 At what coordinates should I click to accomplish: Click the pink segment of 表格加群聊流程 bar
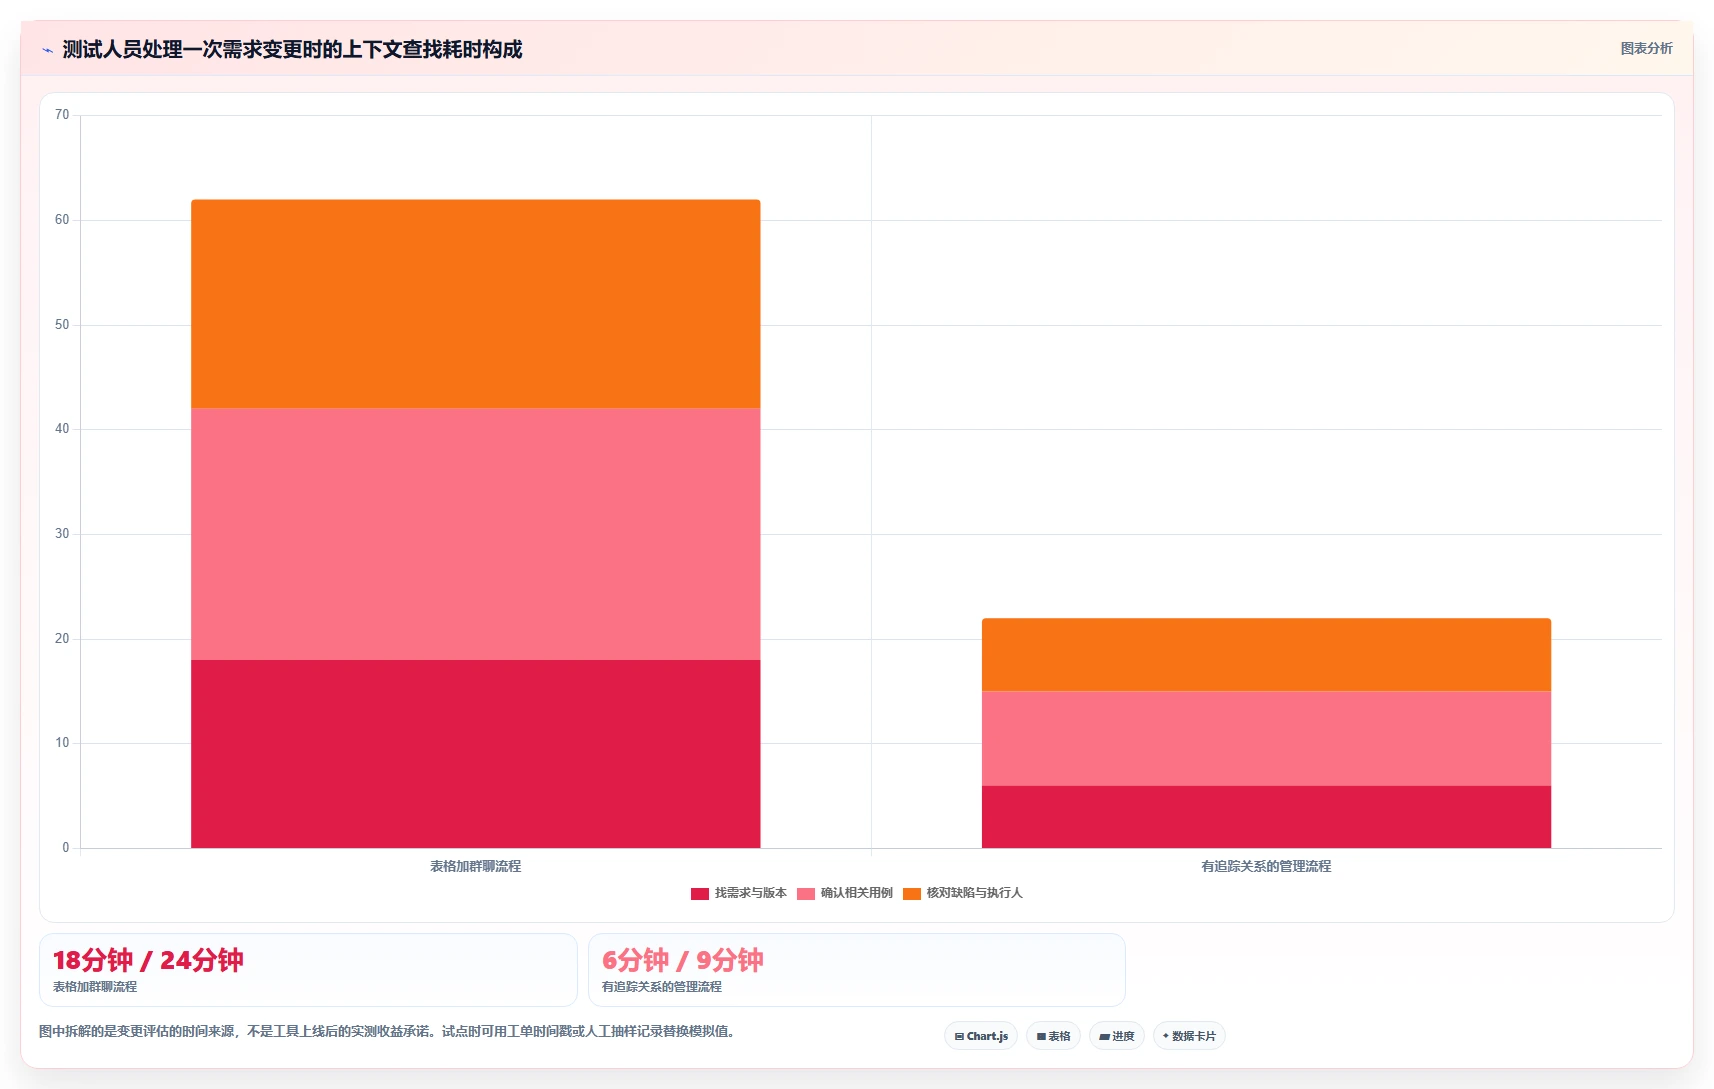click(x=476, y=534)
